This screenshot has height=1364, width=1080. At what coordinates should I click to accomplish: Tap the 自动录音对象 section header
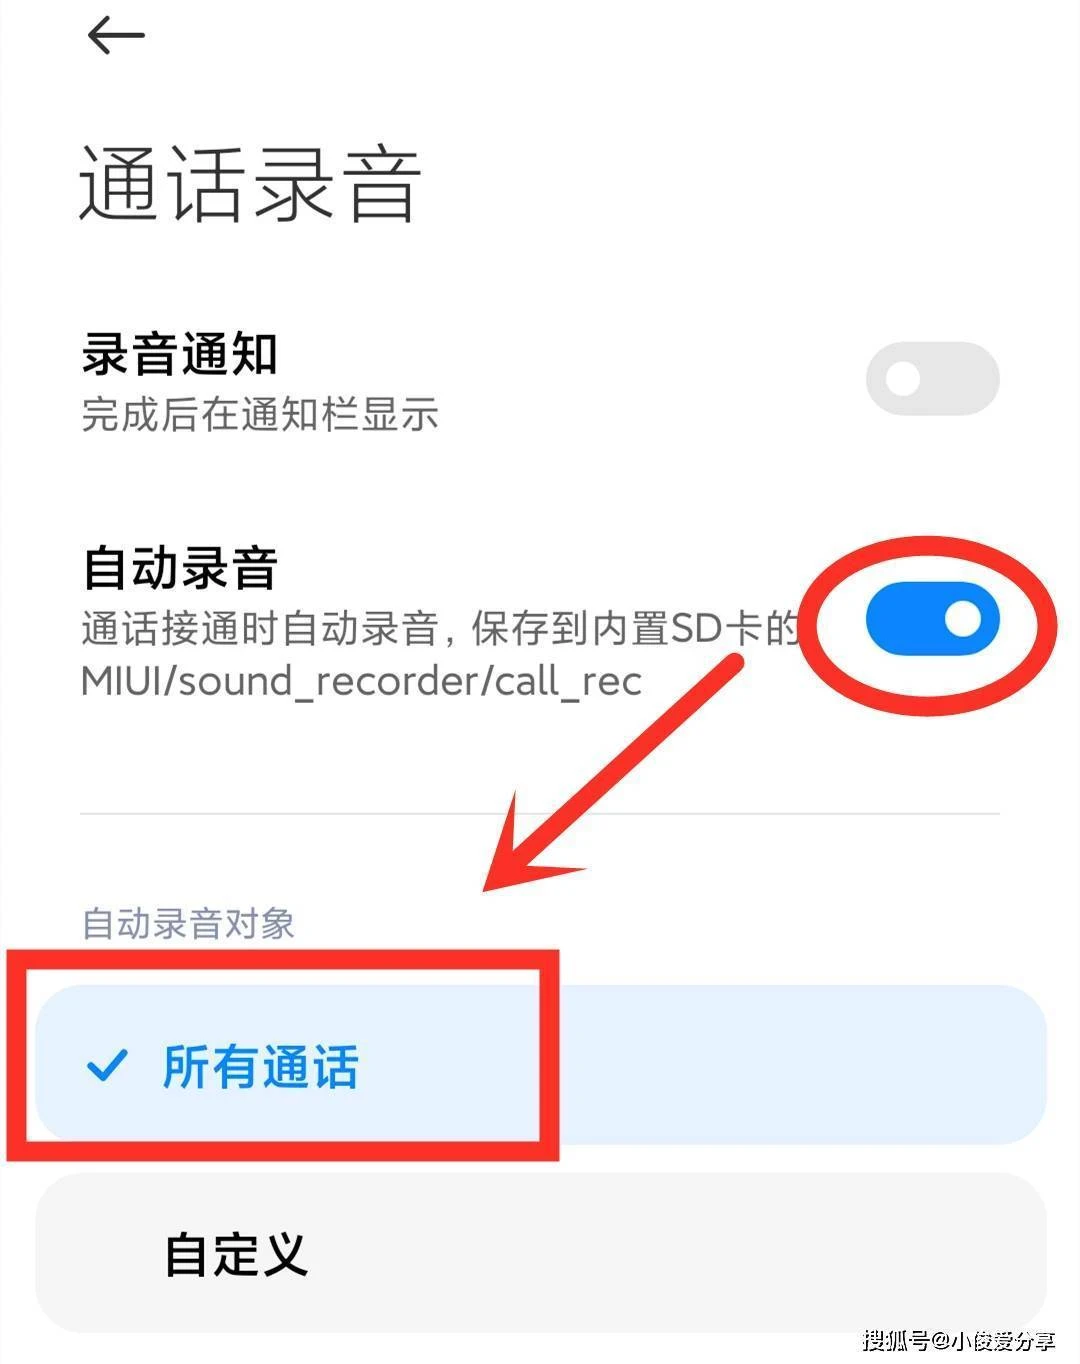tap(188, 923)
